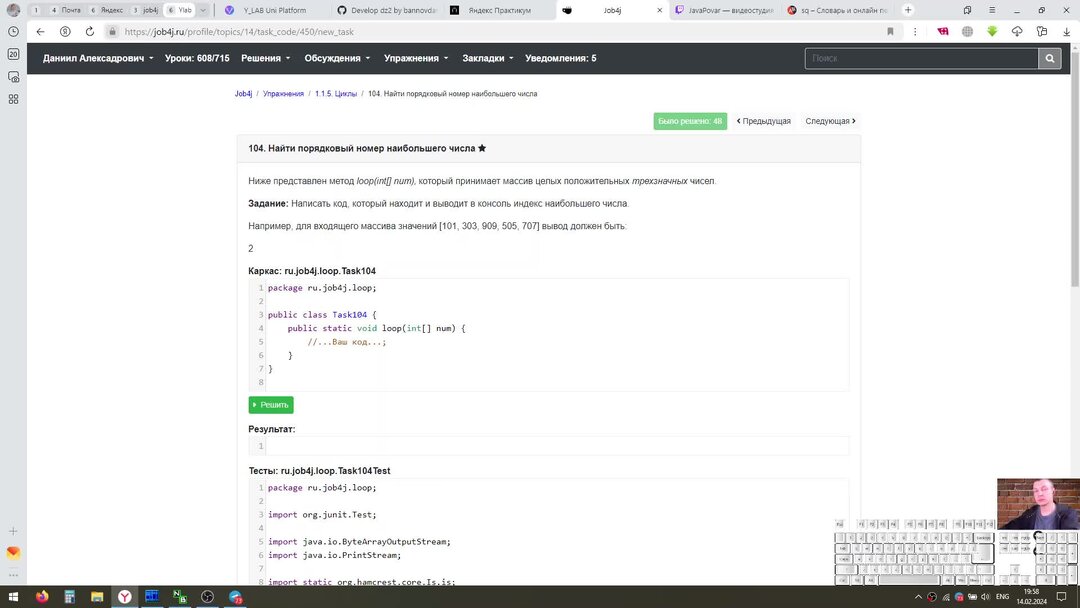Open browser downloads icon
The height and width of the screenshot is (608, 1080).
coord(1066,32)
